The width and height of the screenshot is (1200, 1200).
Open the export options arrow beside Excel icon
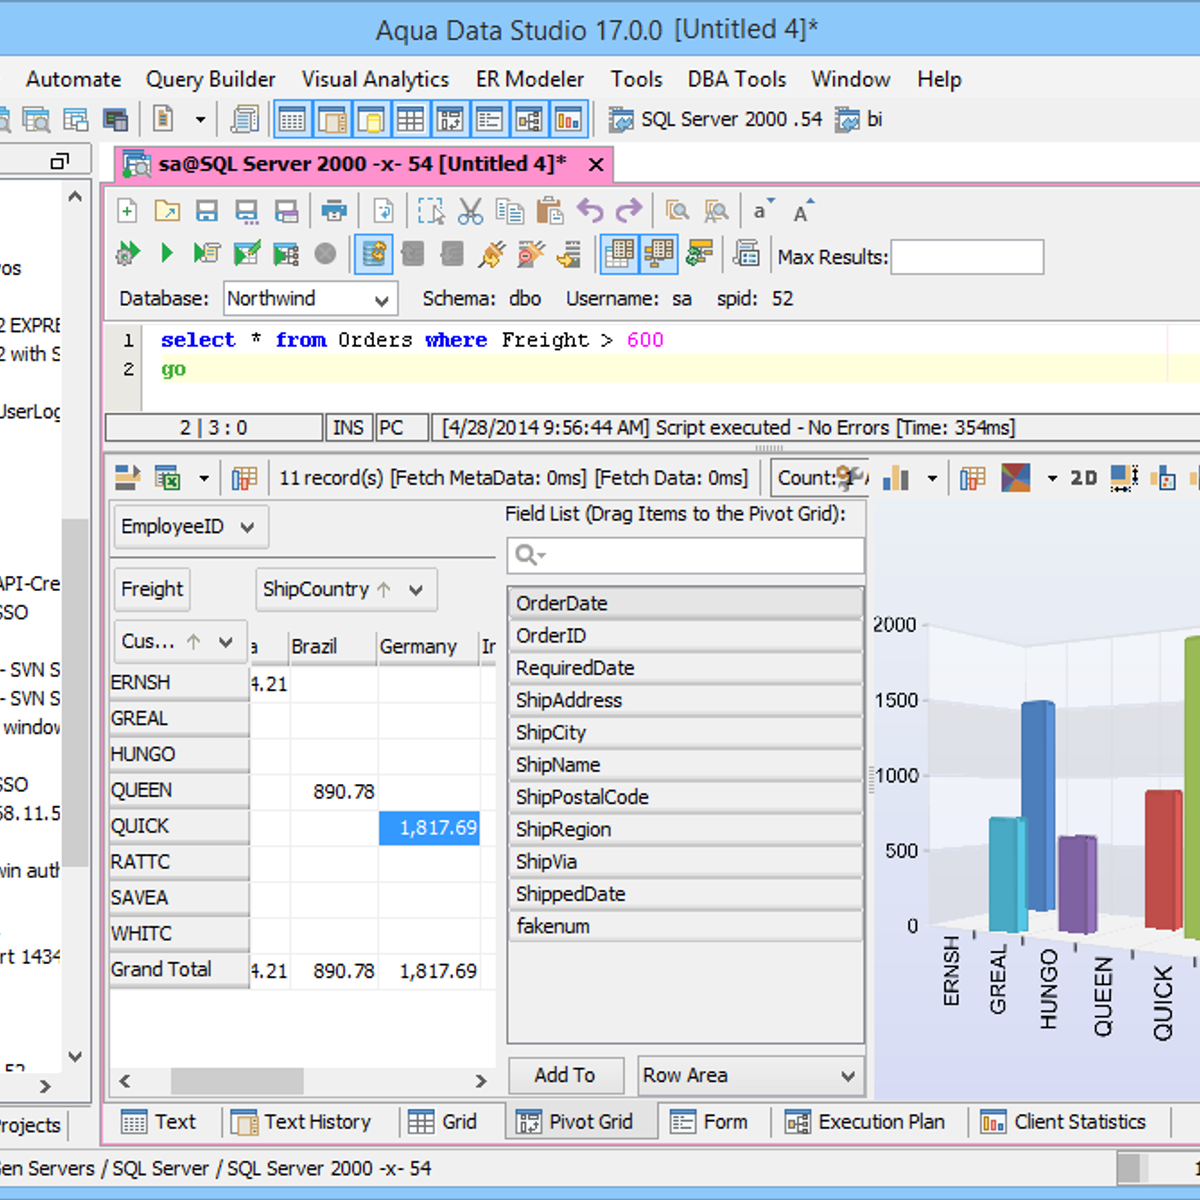[x=204, y=479]
